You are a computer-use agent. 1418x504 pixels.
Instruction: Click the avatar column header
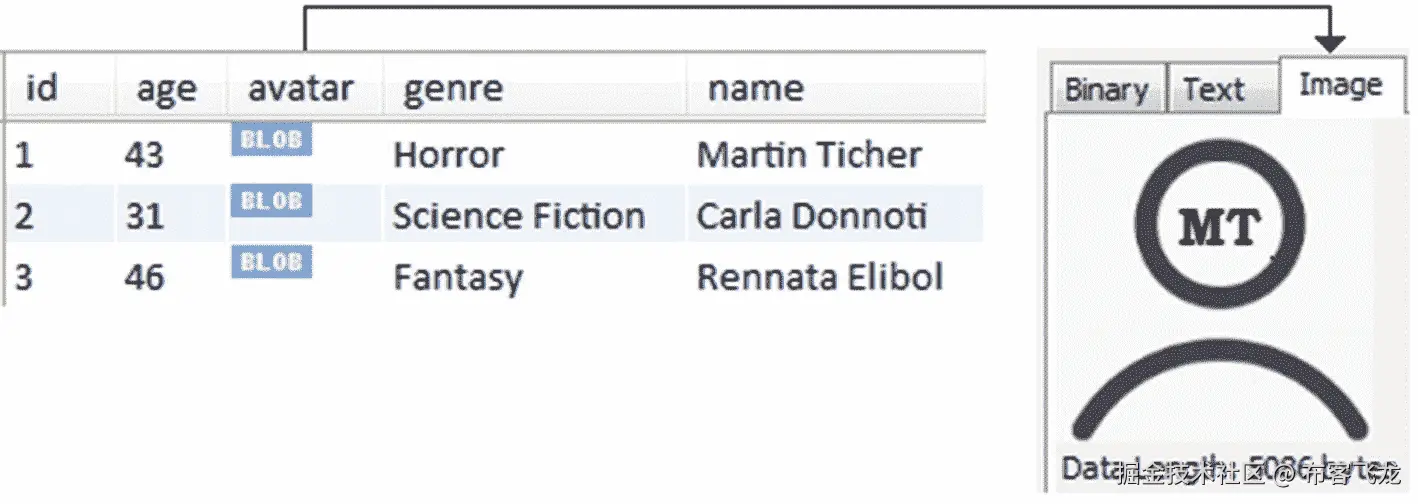tap(301, 88)
